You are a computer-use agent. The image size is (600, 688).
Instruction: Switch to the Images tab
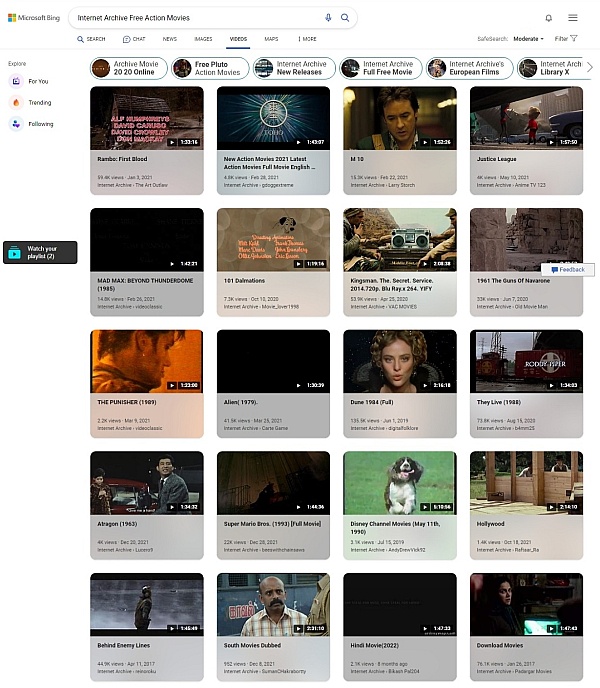click(x=203, y=39)
